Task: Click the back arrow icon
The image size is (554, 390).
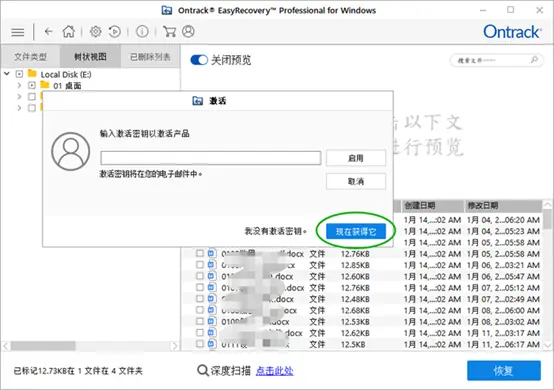Action: [x=48, y=32]
